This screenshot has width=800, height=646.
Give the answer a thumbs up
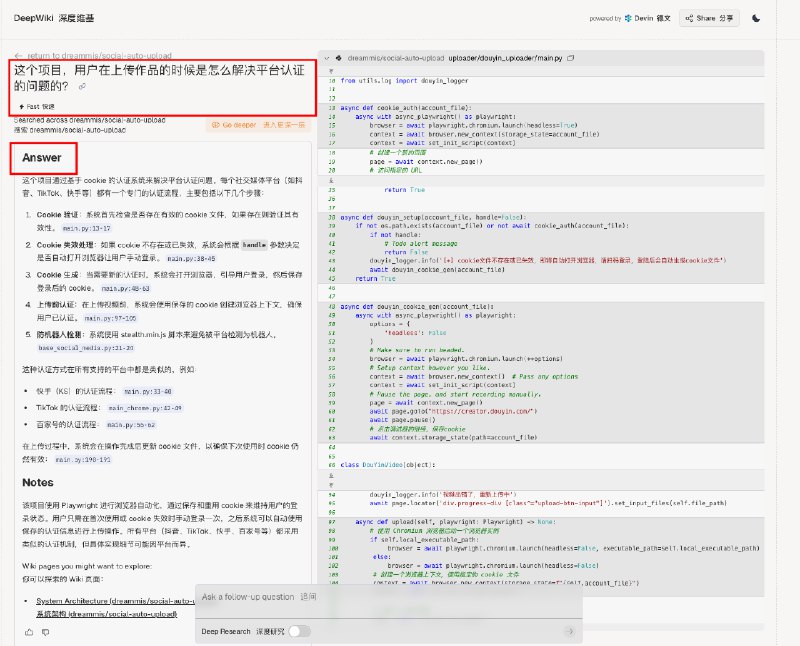pyautogui.click(x=29, y=632)
